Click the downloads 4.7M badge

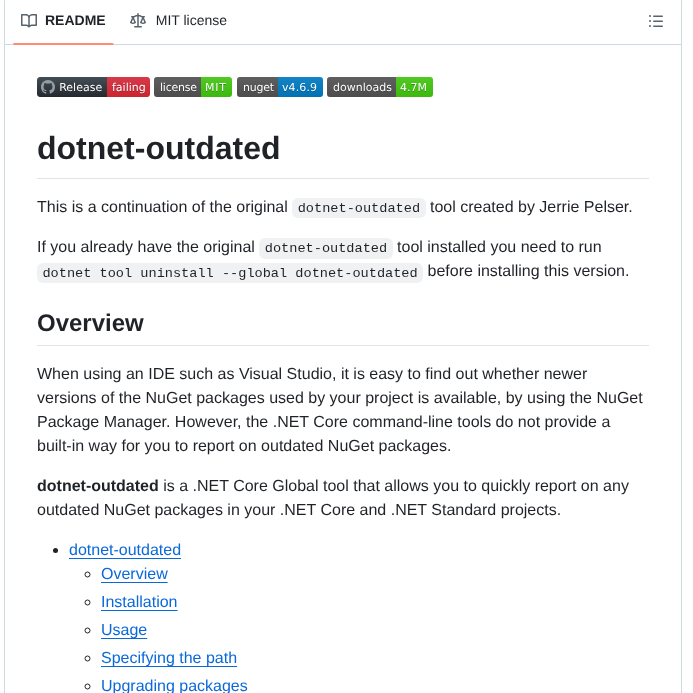[379, 87]
